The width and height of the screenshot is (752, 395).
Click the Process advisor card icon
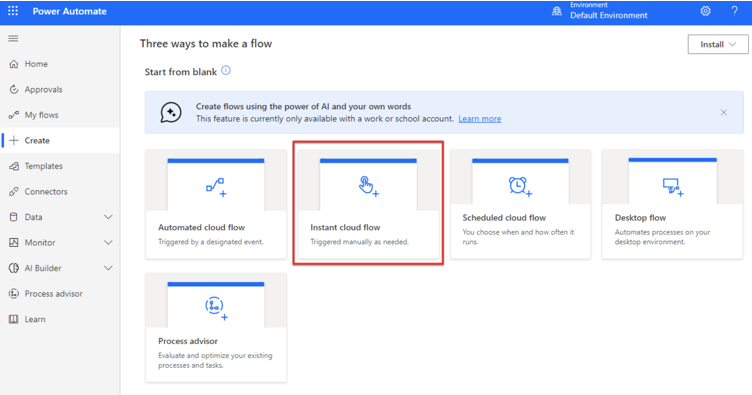pyautogui.click(x=216, y=308)
